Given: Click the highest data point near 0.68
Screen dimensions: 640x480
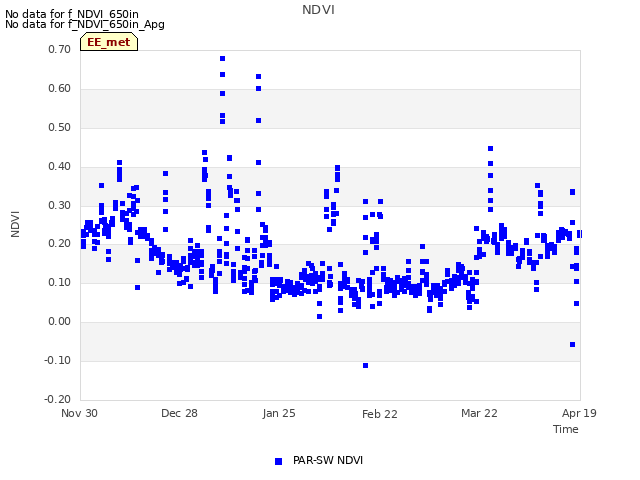Looking at the screenshot, I should (x=222, y=59).
